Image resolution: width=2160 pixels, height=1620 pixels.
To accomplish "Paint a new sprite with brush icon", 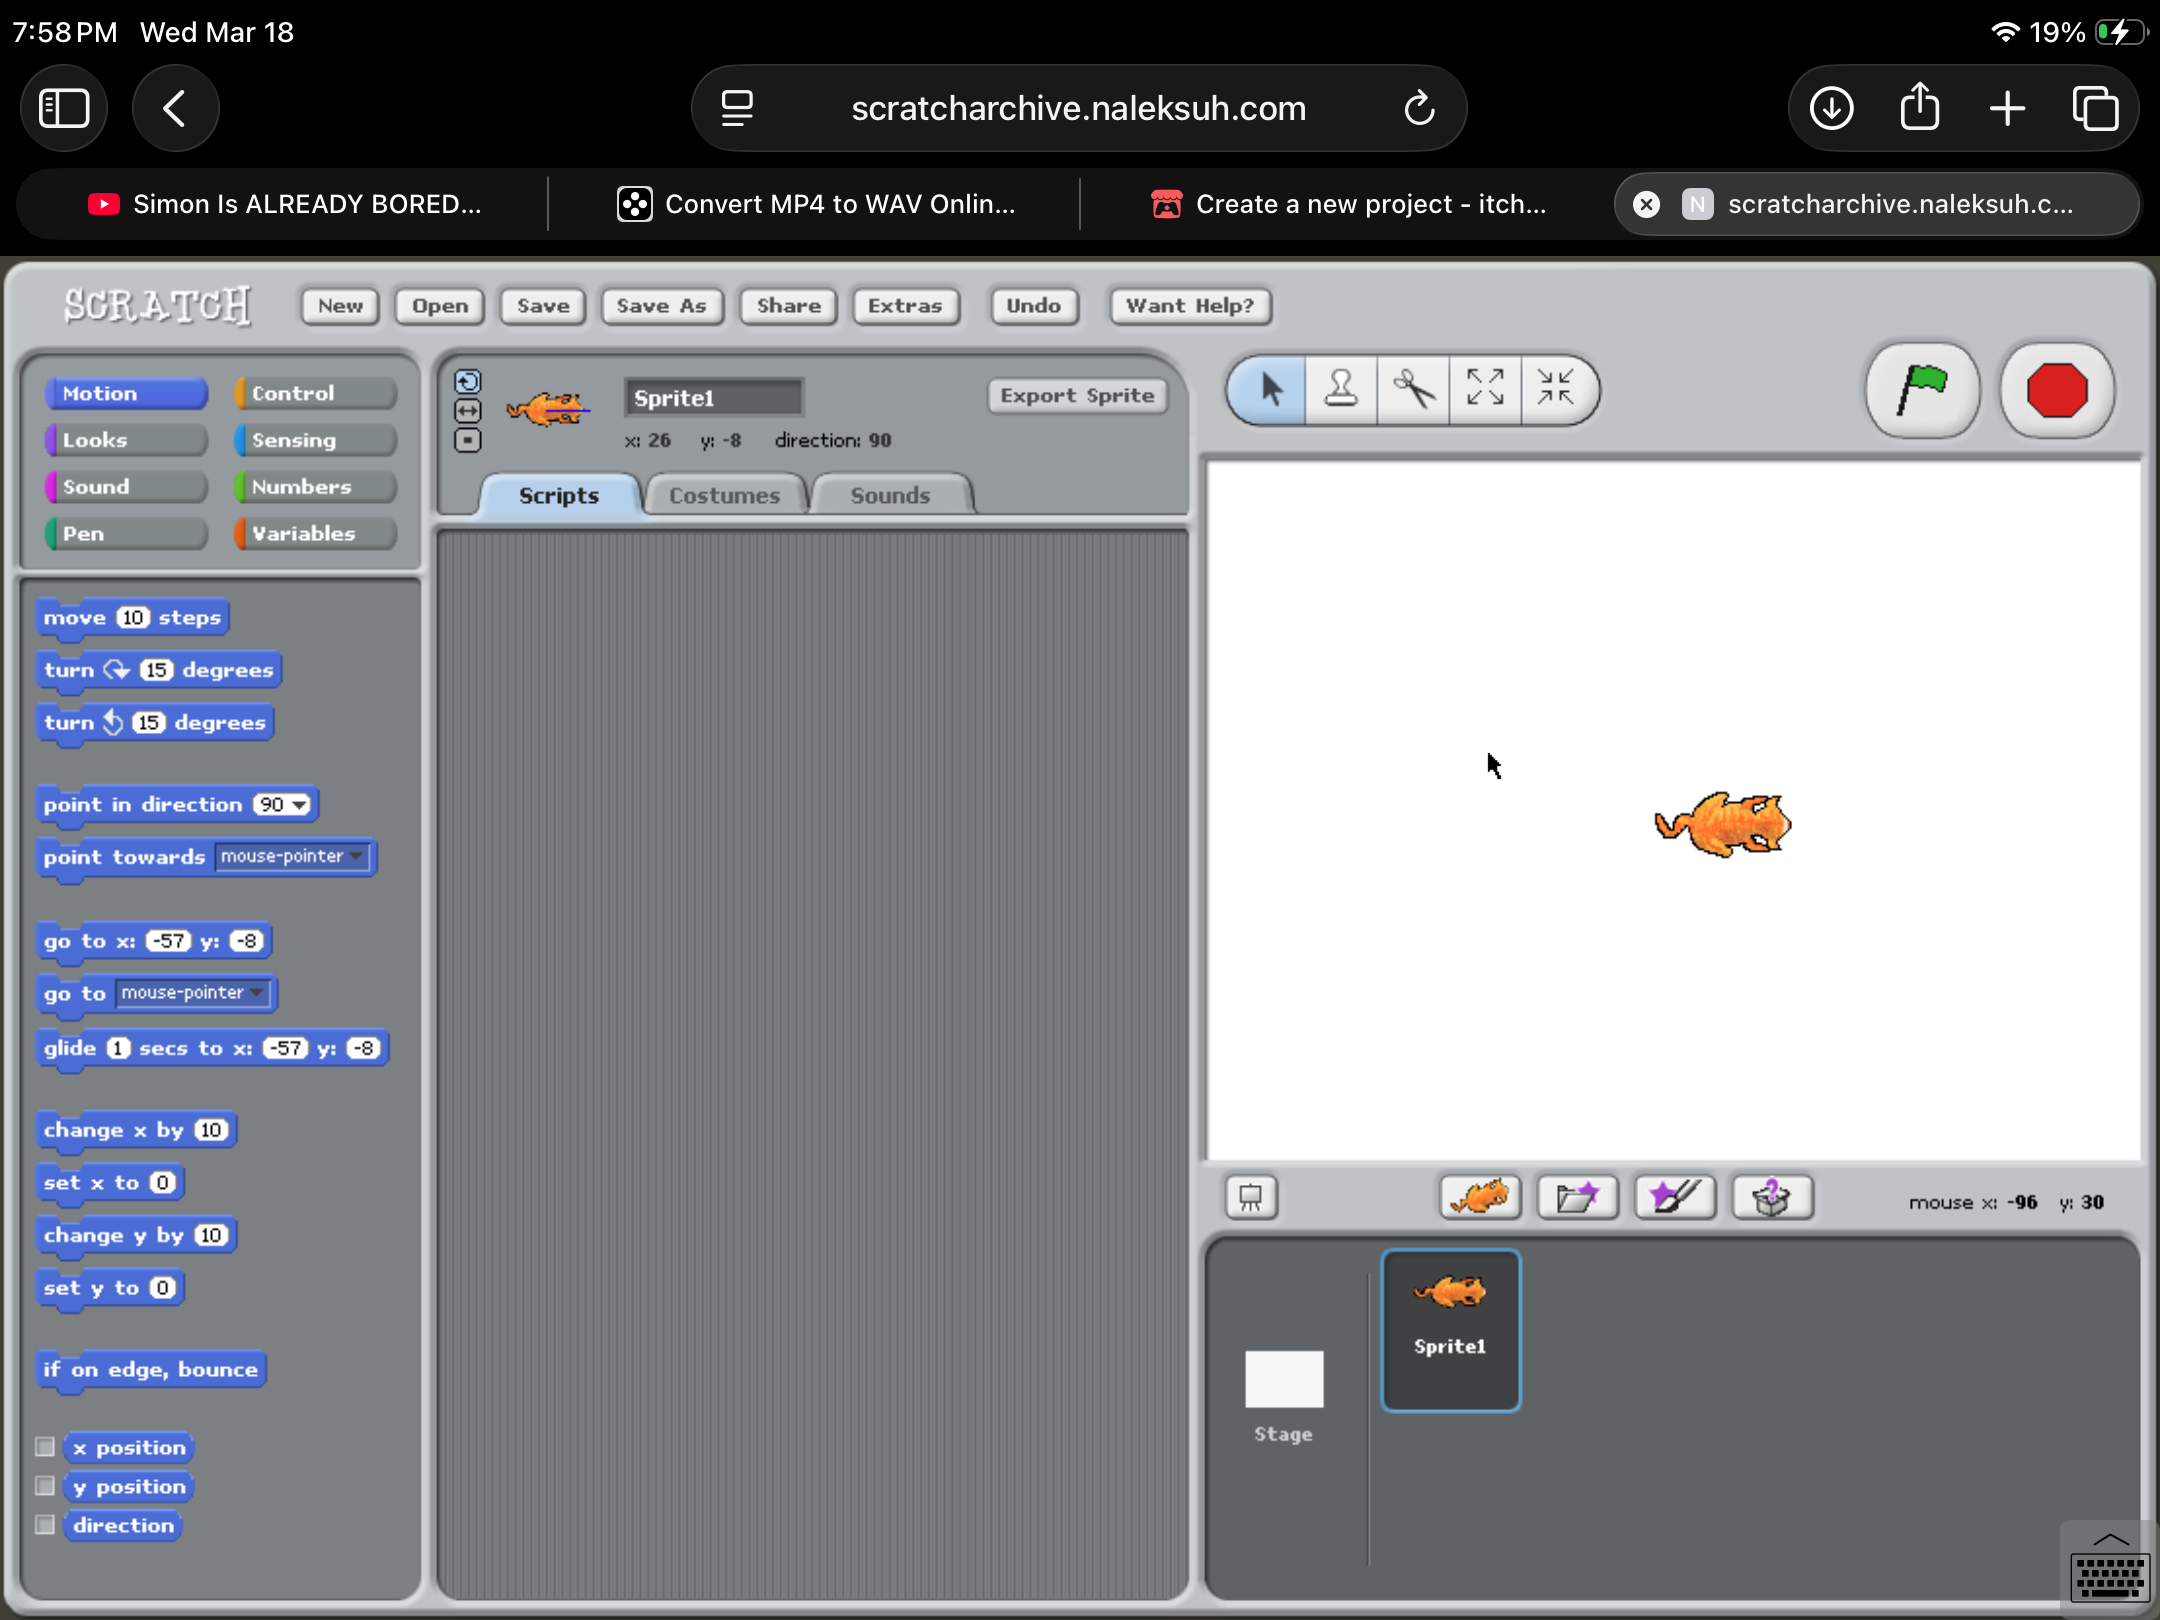I will click(x=1675, y=1197).
